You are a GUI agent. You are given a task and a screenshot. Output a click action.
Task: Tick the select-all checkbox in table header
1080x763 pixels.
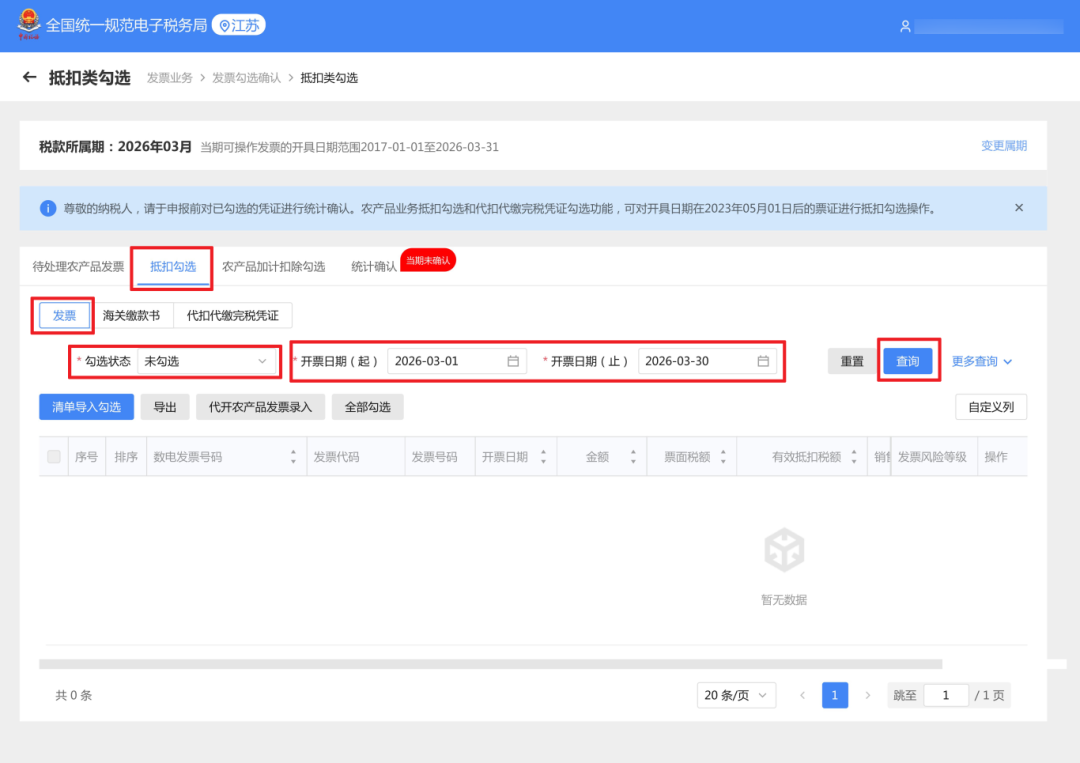point(54,457)
